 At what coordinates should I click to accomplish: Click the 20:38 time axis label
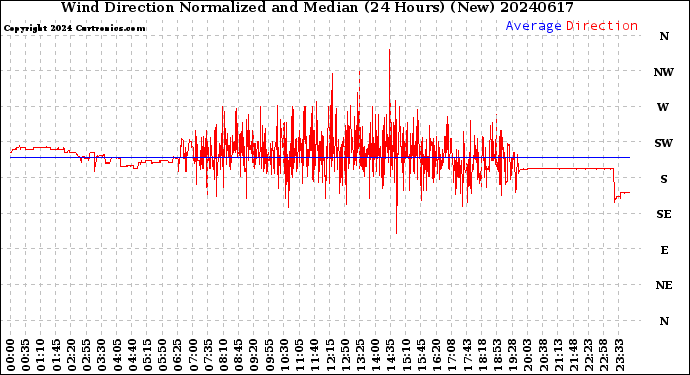[543, 355]
